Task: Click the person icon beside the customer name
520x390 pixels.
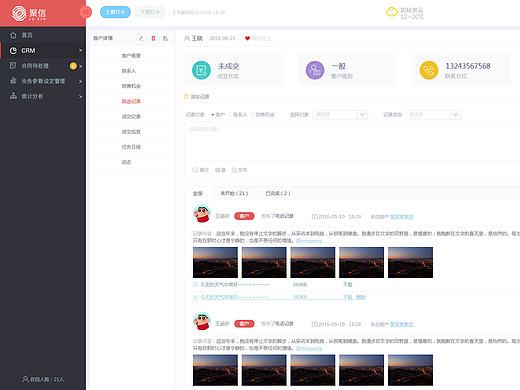Action: [x=187, y=38]
